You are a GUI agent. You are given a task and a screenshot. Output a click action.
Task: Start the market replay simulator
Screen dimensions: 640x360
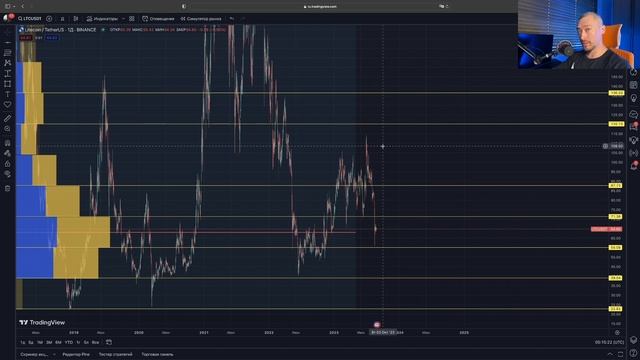201,19
